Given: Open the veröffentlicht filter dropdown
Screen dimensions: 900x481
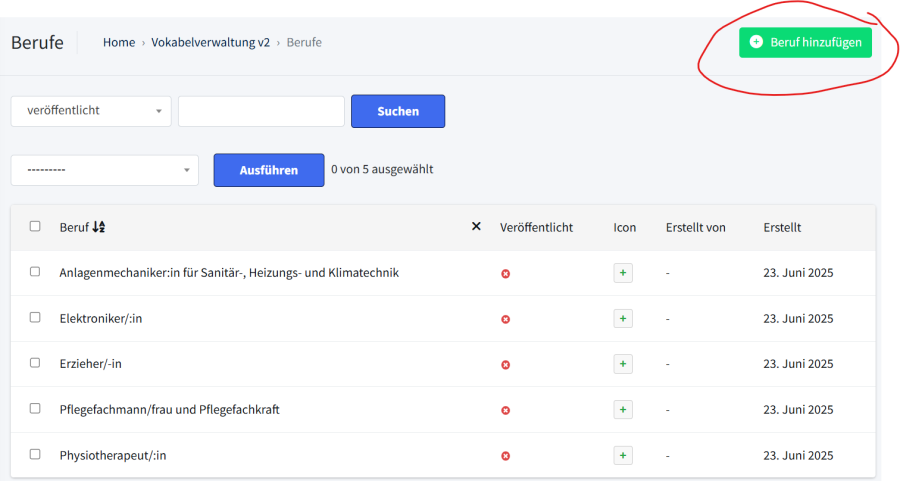Looking at the screenshot, I should (91, 111).
